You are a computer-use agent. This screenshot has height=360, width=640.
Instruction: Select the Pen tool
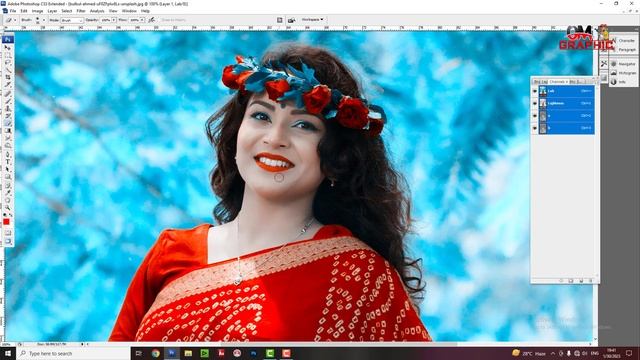click(x=7, y=155)
